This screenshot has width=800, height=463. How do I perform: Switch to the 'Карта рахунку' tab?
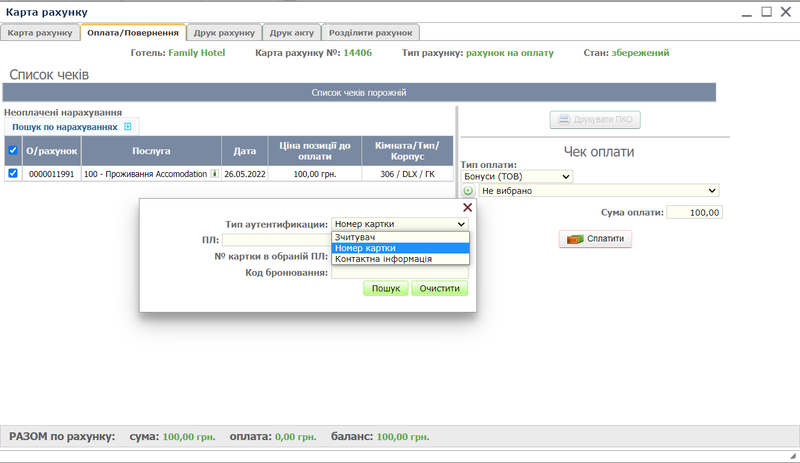[40, 32]
